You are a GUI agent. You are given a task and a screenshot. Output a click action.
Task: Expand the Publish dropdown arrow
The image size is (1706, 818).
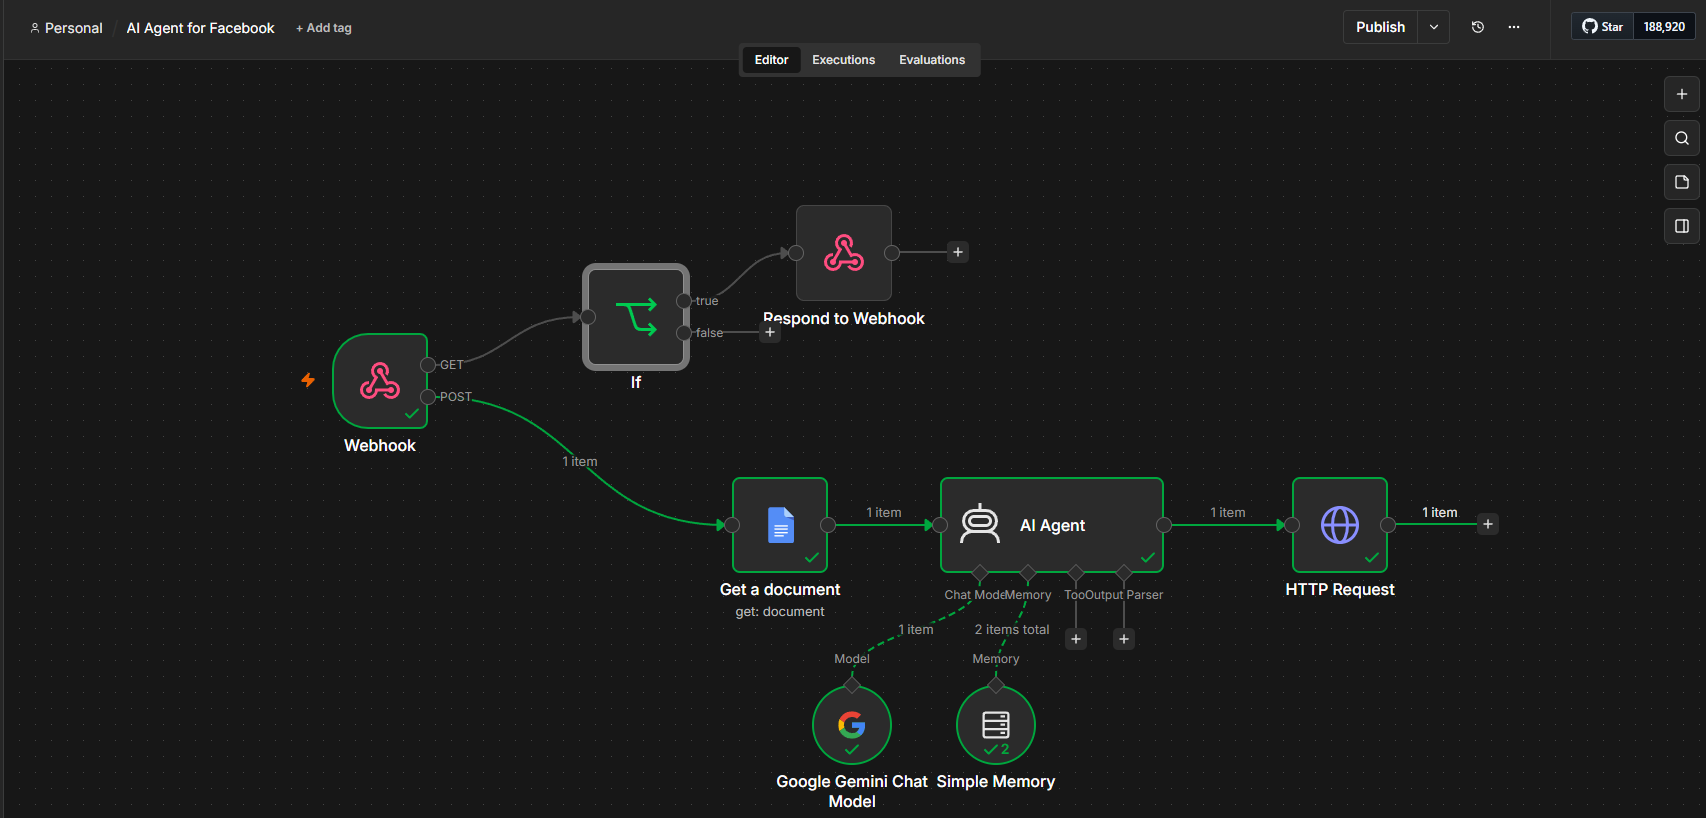pos(1434,27)
